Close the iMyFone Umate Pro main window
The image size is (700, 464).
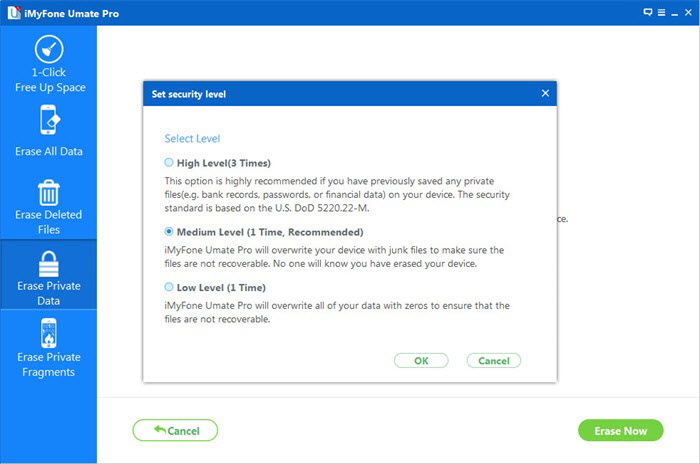688,13
